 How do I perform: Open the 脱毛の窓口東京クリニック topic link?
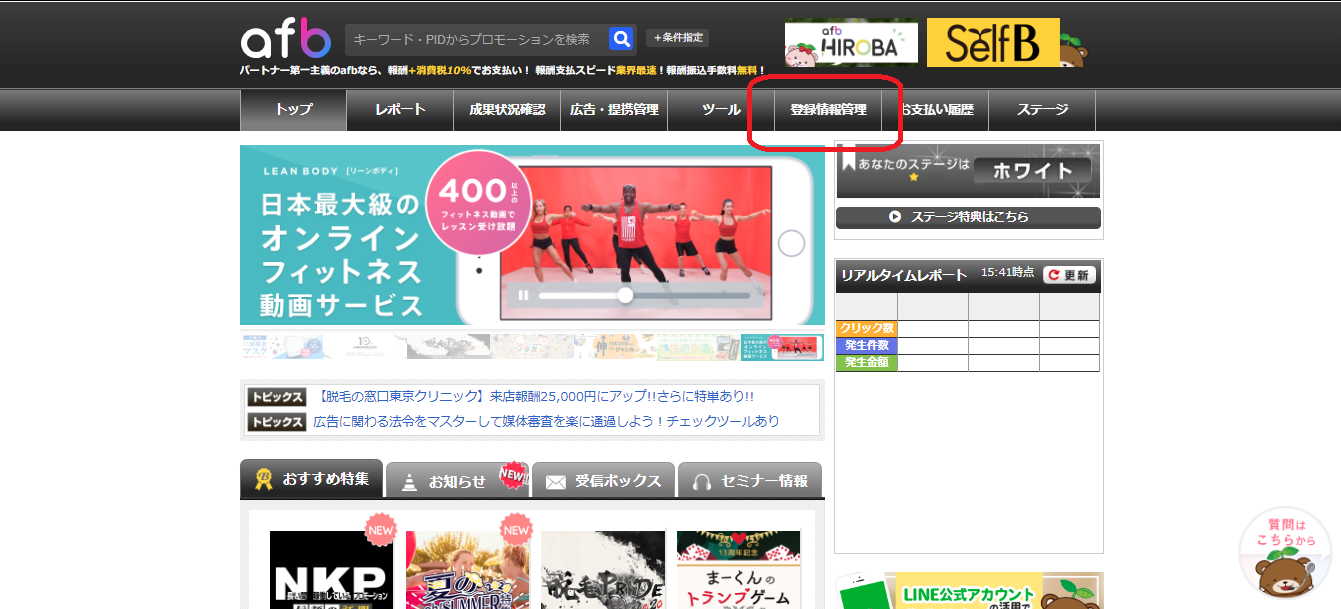[x=534, y=397]
